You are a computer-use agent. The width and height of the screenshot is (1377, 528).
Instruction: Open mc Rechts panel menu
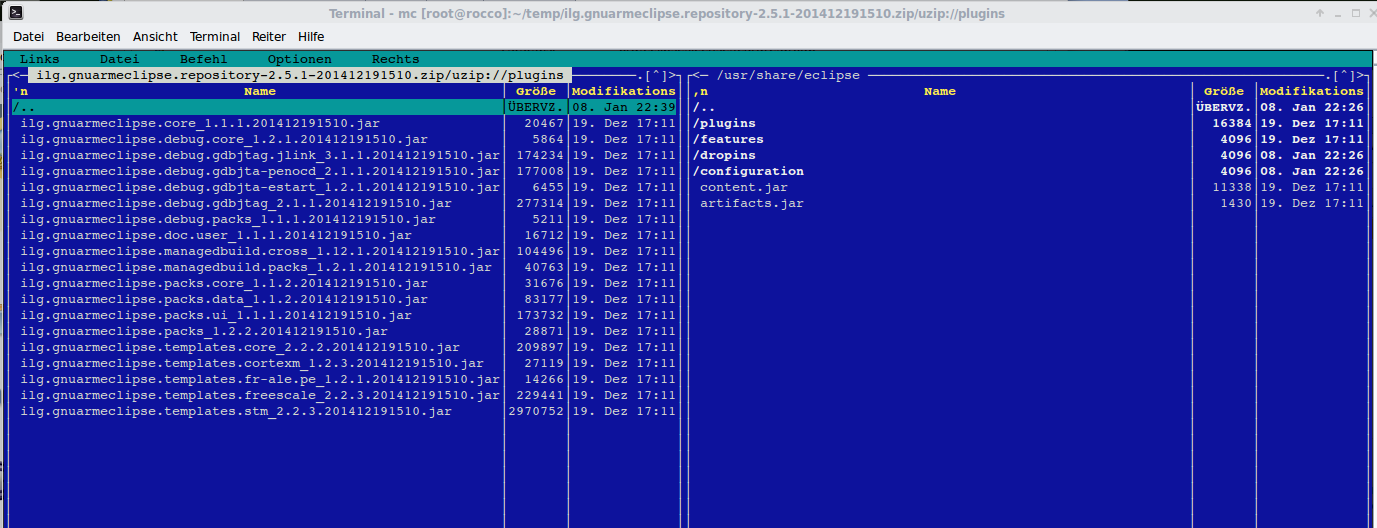(396, 59)
